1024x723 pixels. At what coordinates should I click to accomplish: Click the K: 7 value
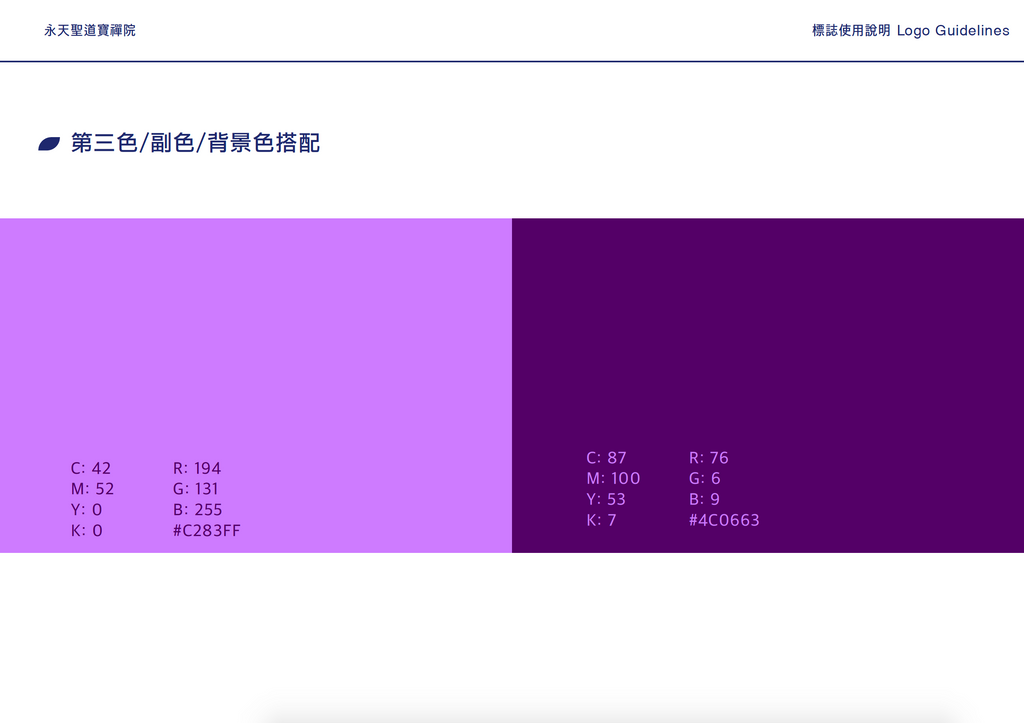coord(601,520)
